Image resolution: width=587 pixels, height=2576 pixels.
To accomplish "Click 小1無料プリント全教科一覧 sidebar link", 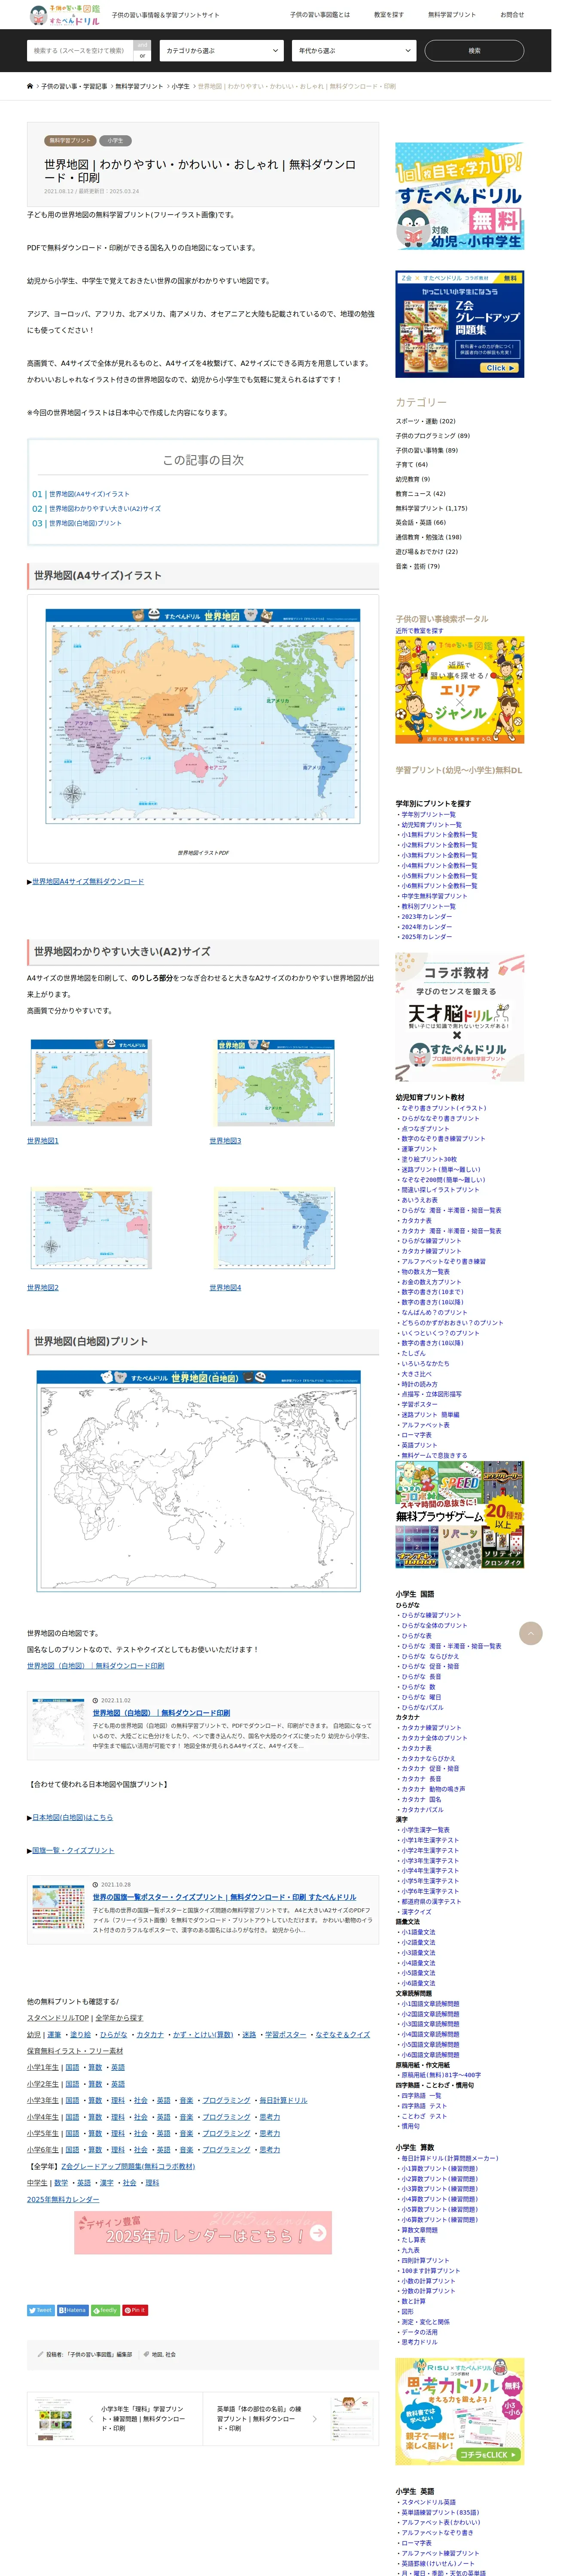I will [x=439, y=834].
